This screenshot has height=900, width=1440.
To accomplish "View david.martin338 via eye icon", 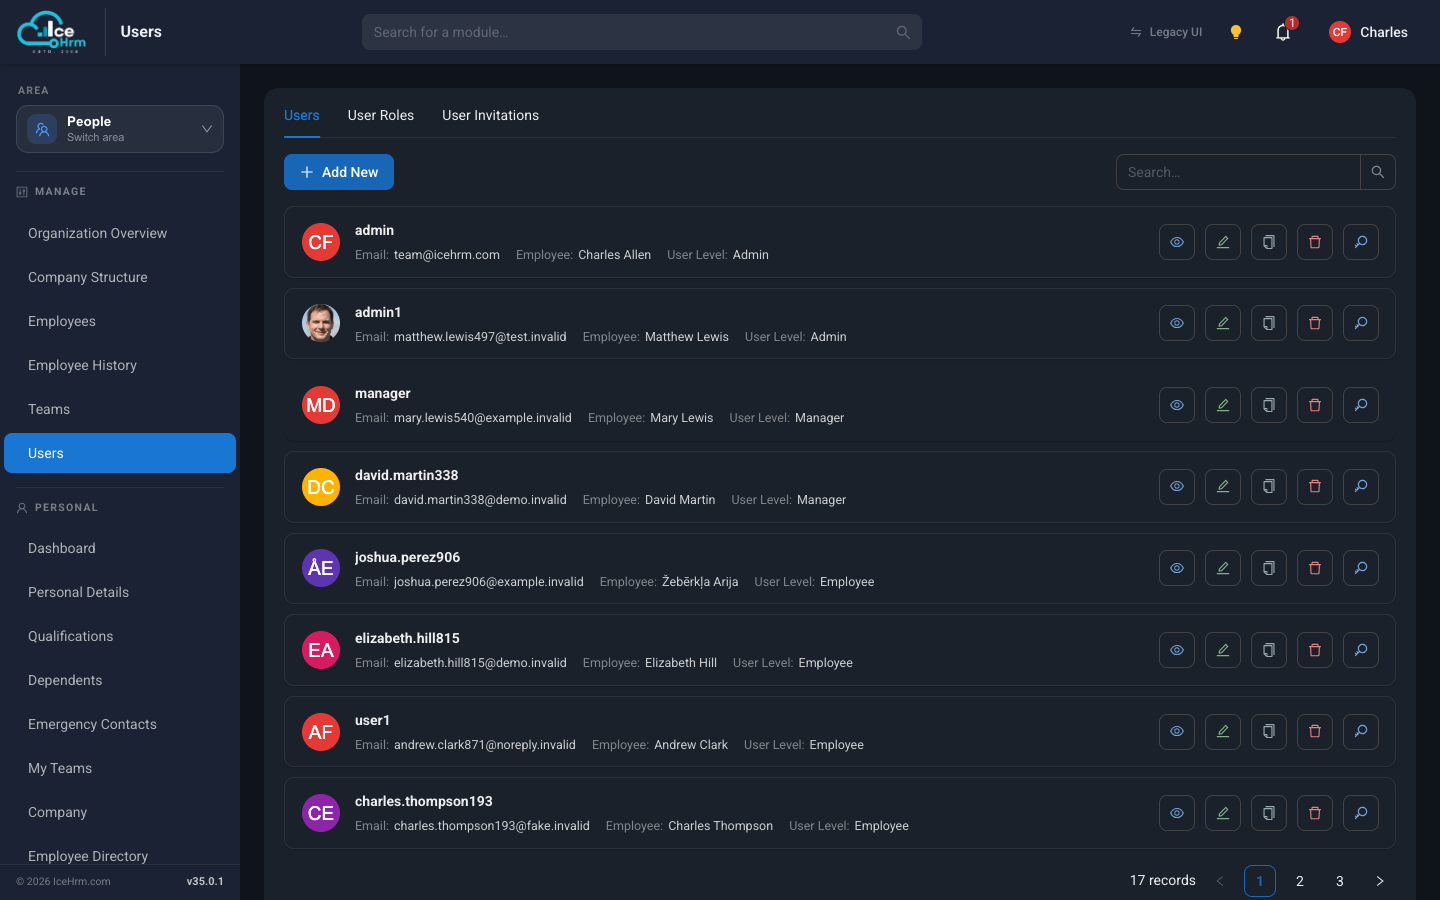I will (x=1177, y=486).
